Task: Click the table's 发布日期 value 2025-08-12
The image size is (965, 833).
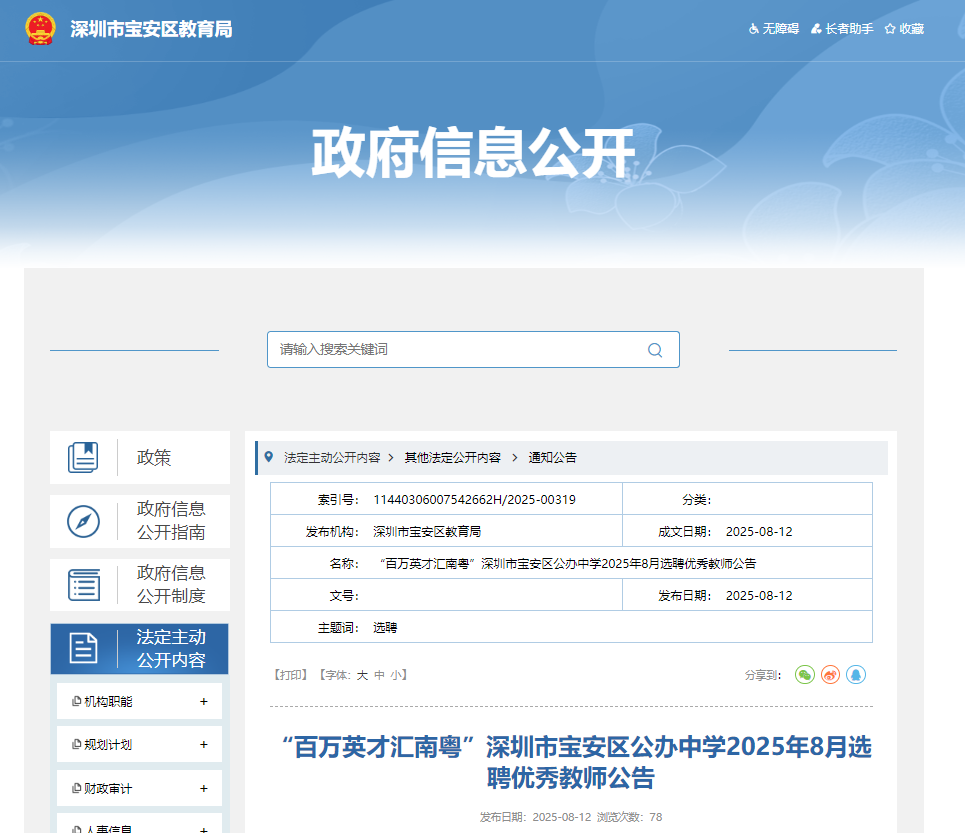Action: [759, 596]
